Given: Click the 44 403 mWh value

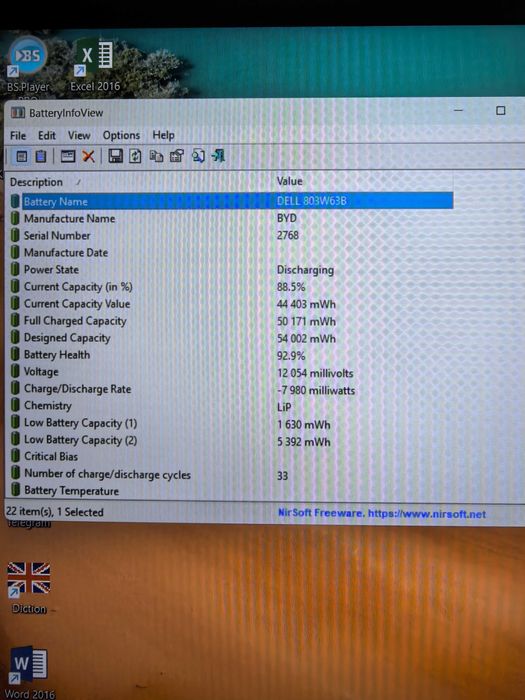Looking at the screenshot, I should [x=306, y=304].
